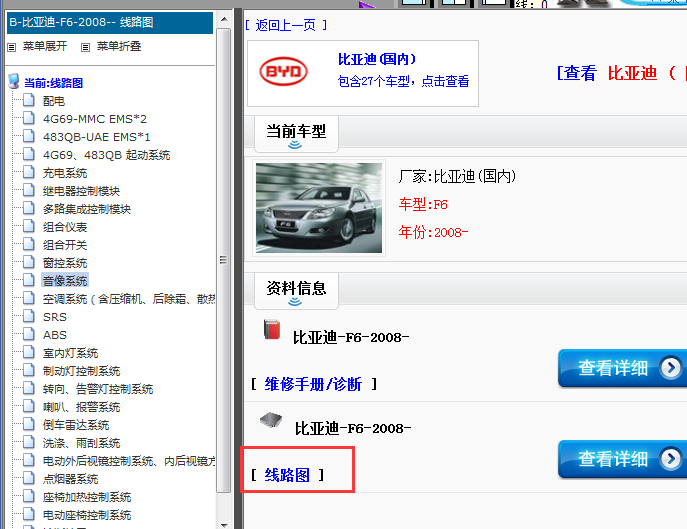This screenshot has height=529, width=687.
Task: Click the page icon beside 倒车雷达系统
Action: click(x=28, y=424)
